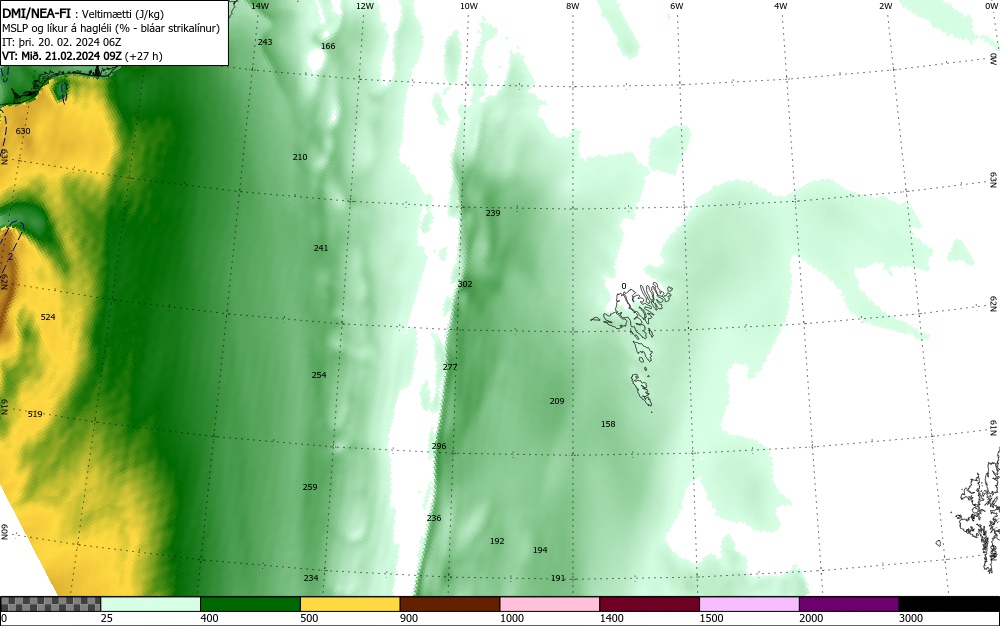Click the 12W longitude label
This screenshot has height=626, width=1000.
click(x=365, y=6)
